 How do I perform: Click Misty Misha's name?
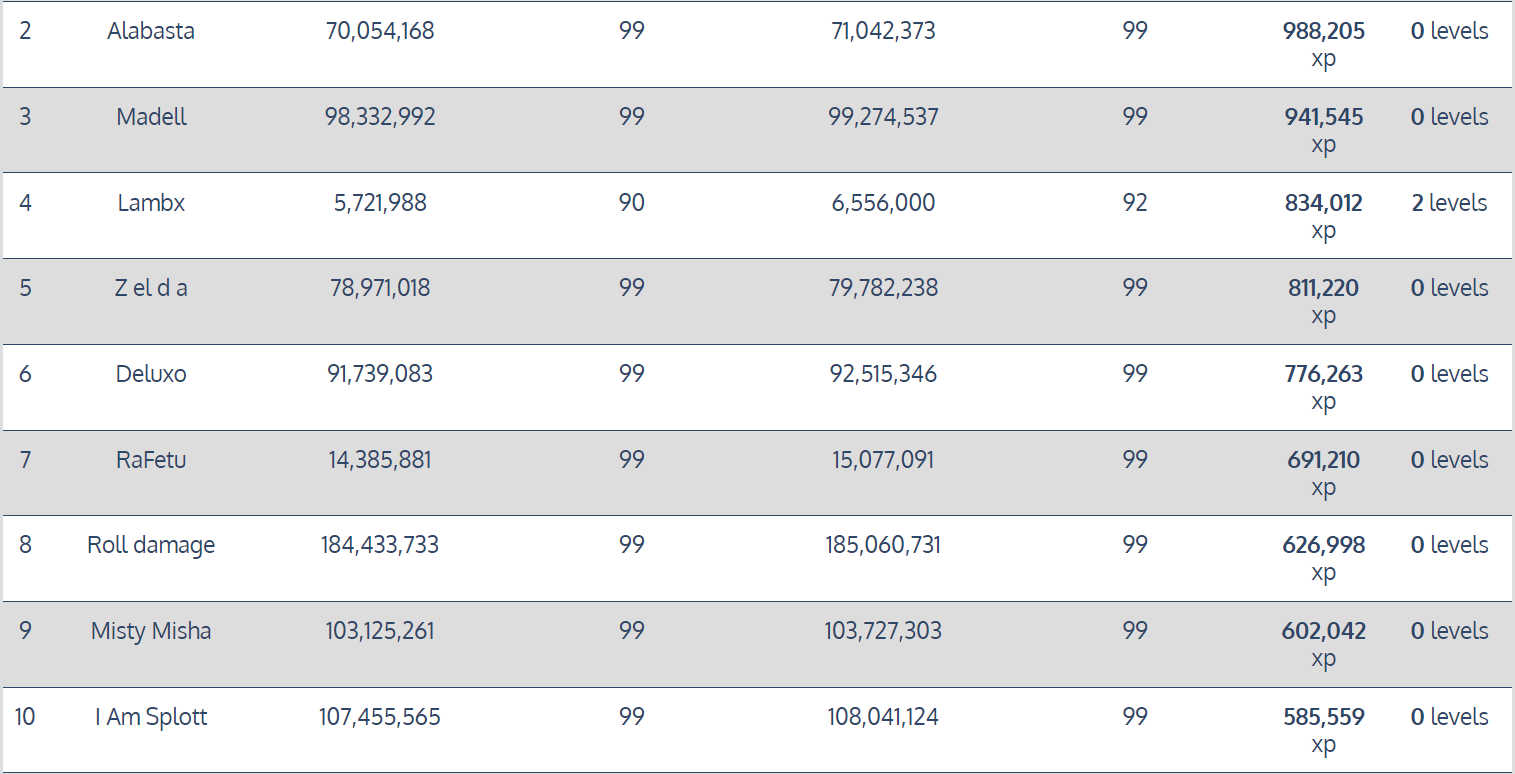(x=151, y=631)
